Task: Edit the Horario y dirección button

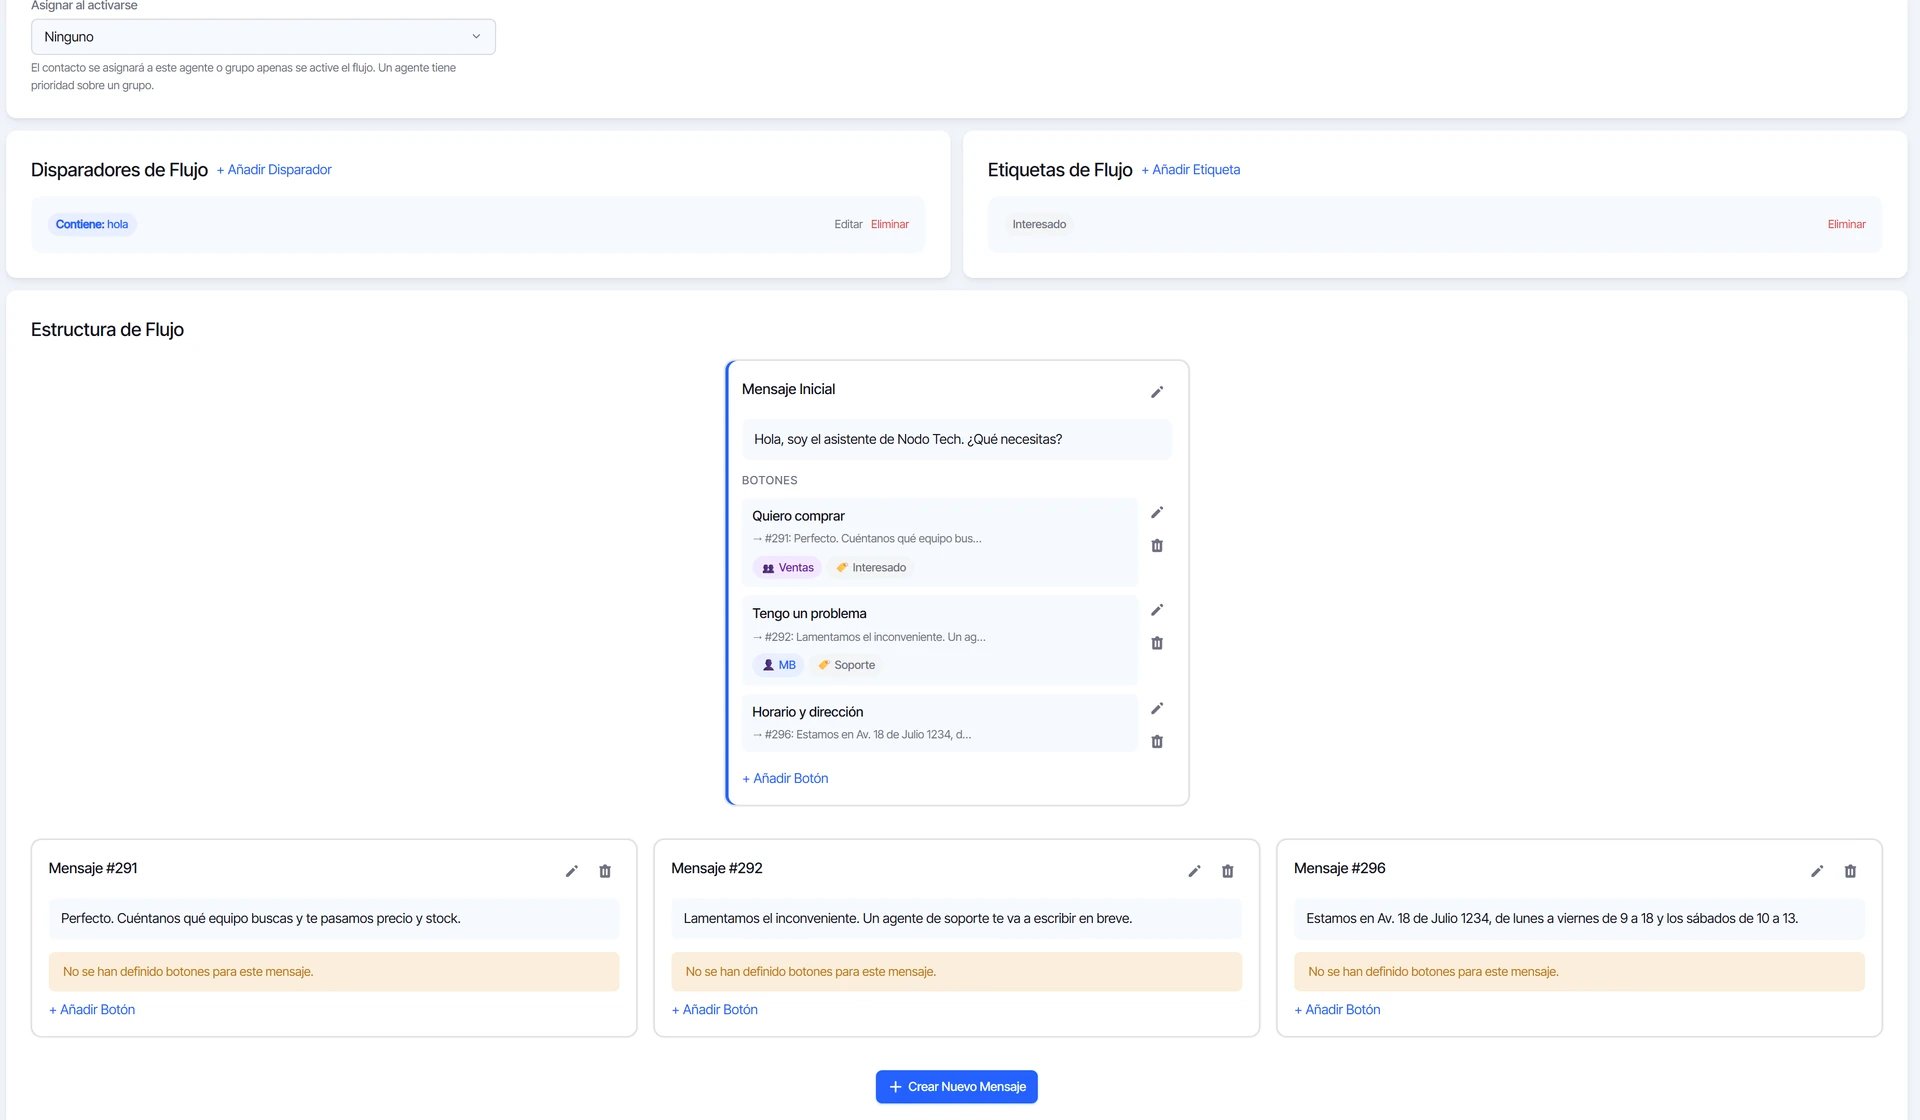Action: (1157, 709)
